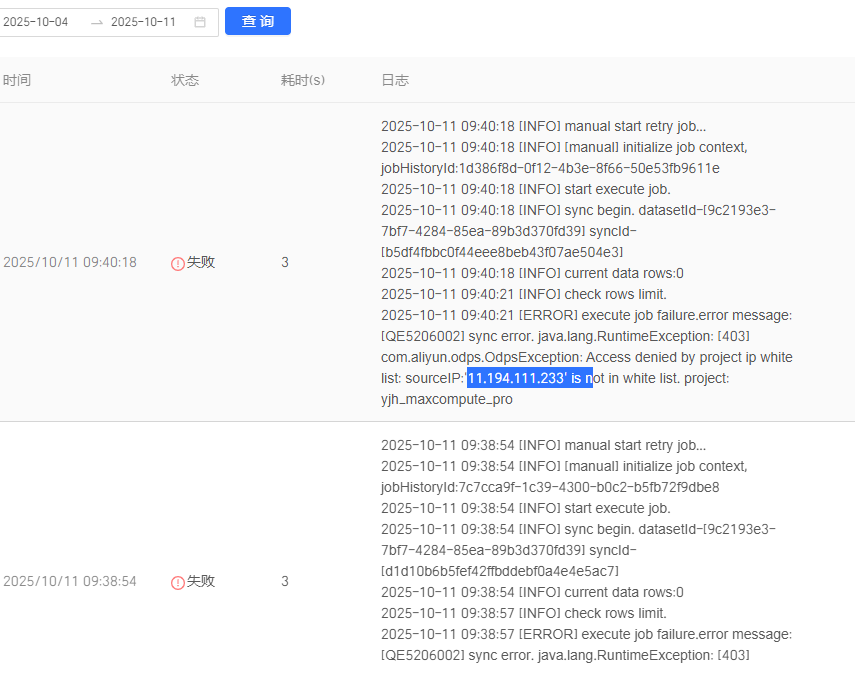
Task: Click the jobHistoryId starting with 1d386f8d
Action: tap(550, 168)
